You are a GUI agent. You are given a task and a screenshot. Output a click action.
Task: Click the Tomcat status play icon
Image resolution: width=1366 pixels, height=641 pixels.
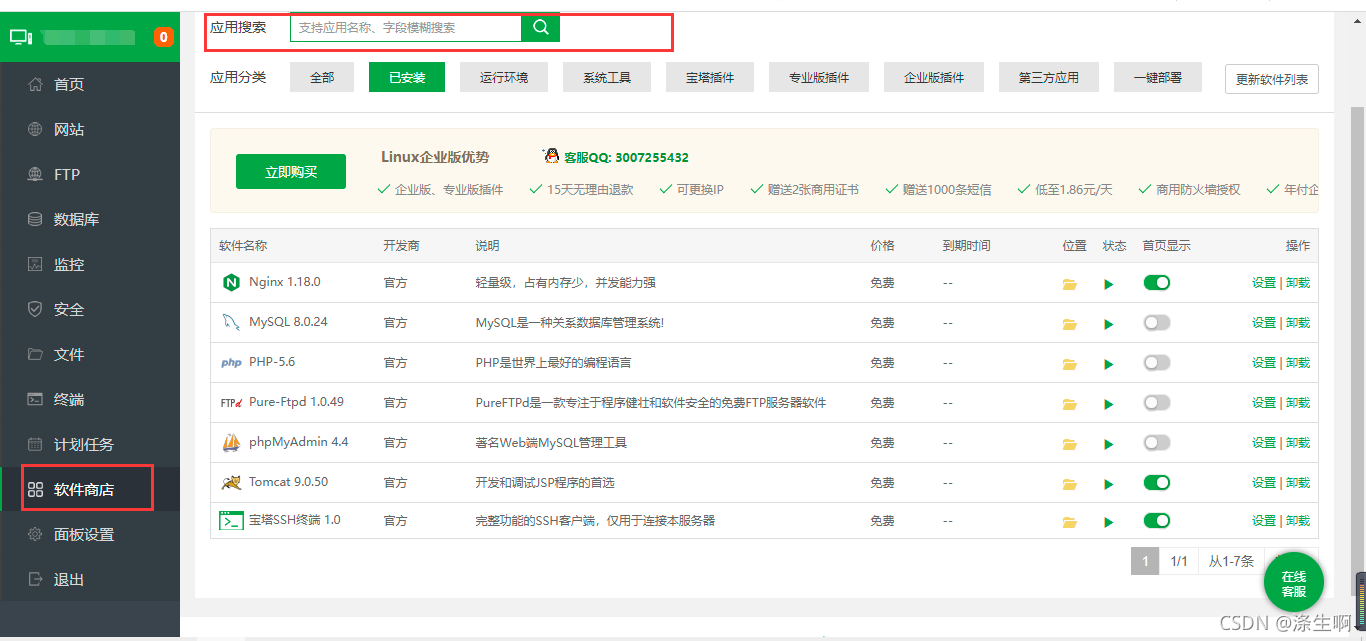pos(1108,484)
